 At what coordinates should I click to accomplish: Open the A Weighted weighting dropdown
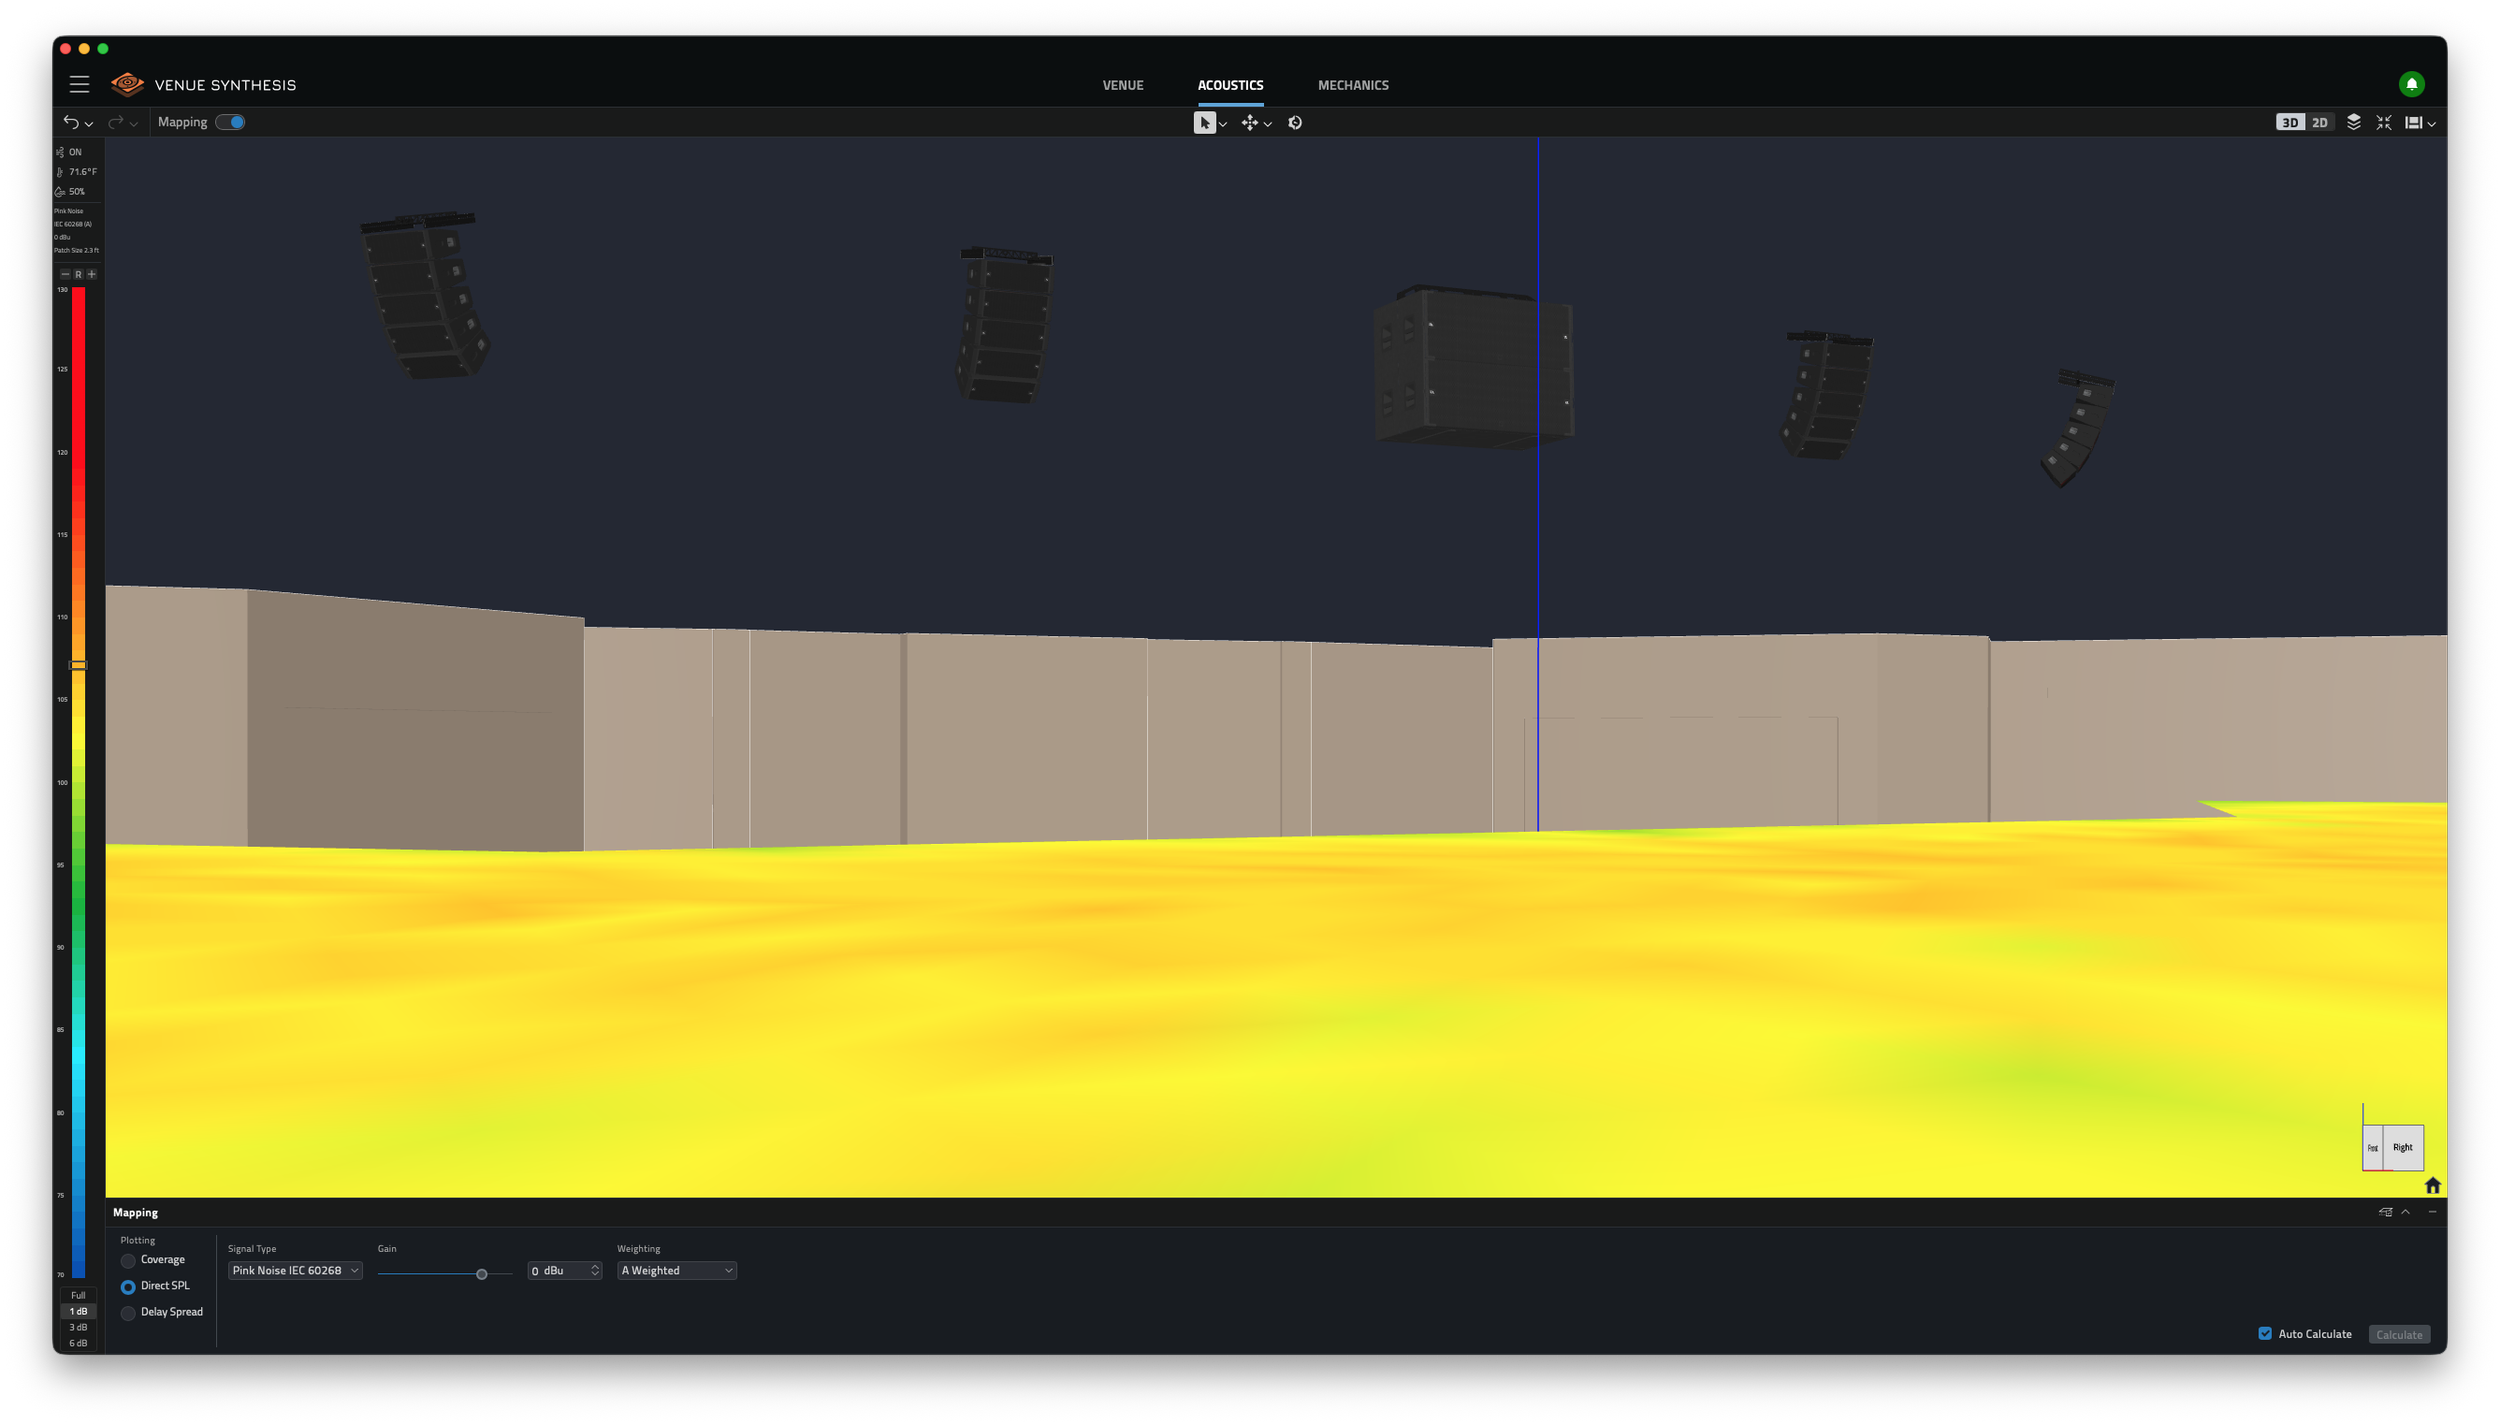click(x=677, y=1271)
